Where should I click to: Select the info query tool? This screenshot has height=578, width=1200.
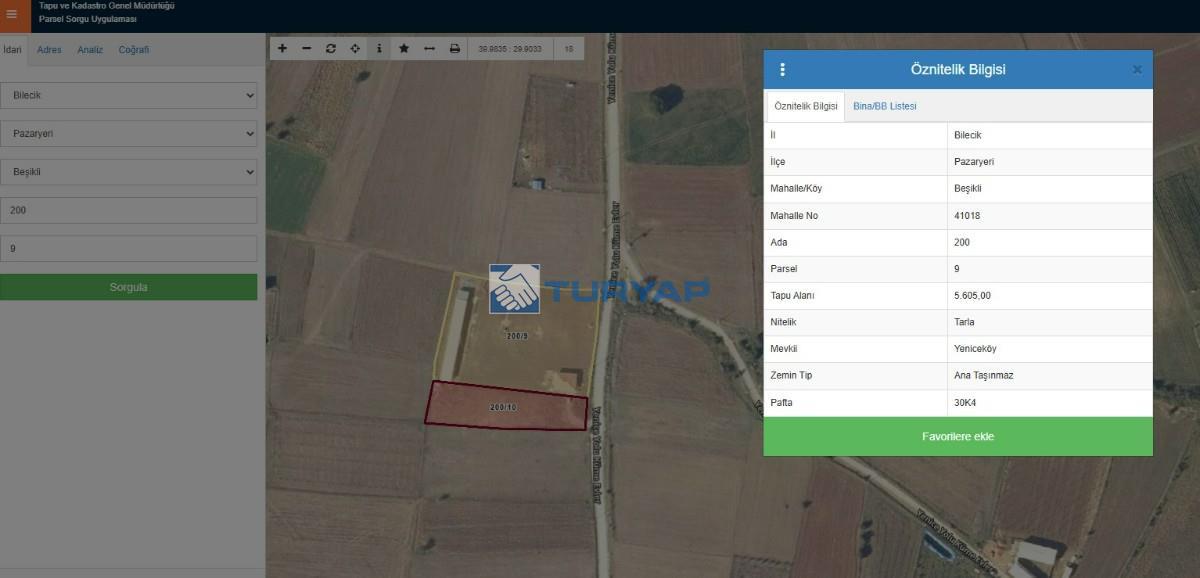379,48
